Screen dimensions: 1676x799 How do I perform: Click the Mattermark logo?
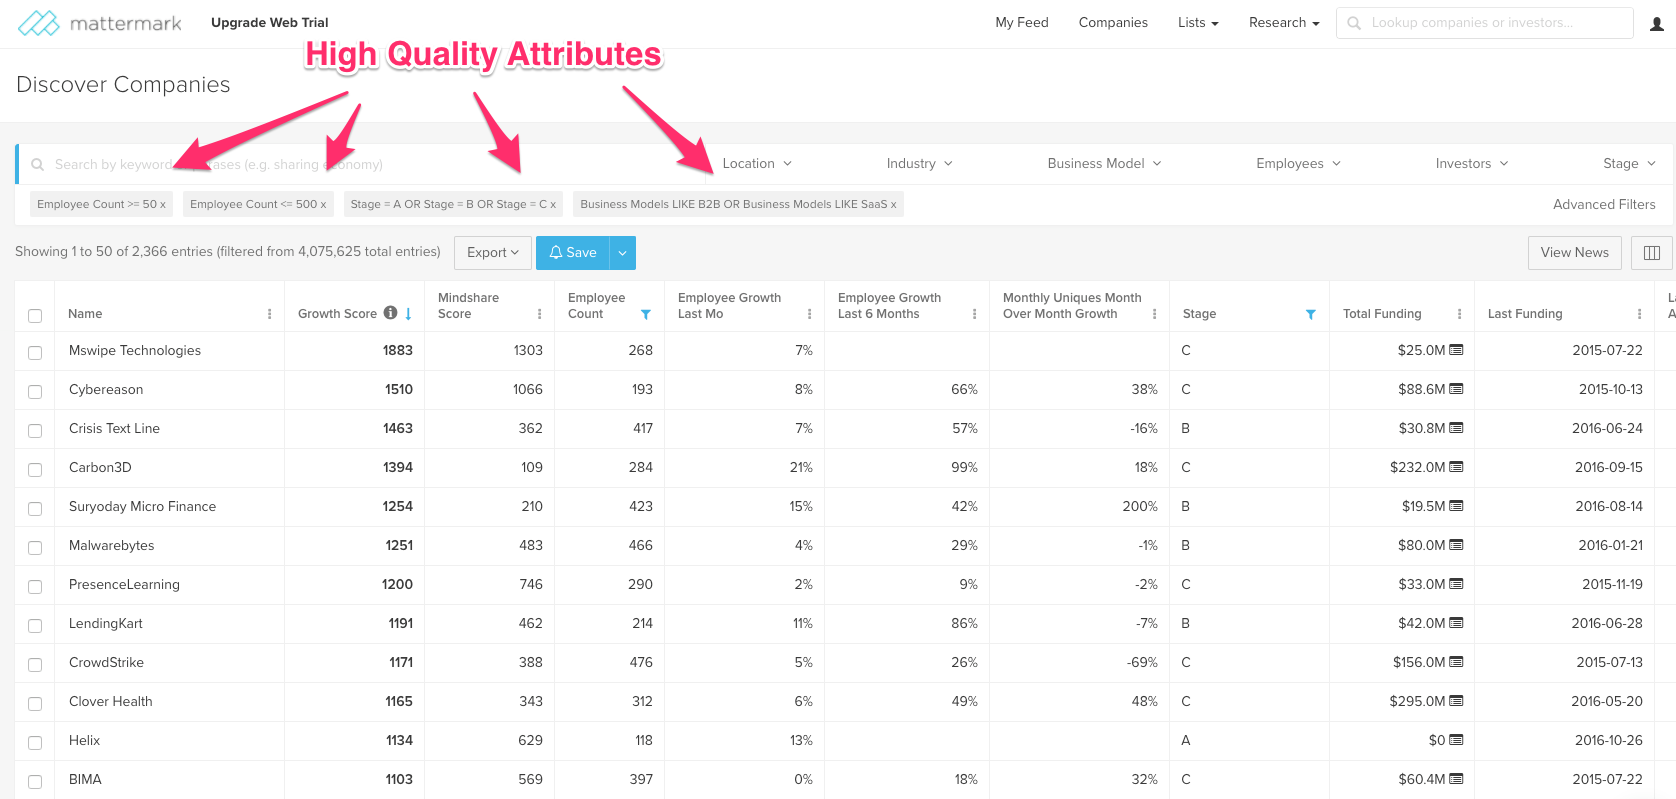click(x=99, y=22)
